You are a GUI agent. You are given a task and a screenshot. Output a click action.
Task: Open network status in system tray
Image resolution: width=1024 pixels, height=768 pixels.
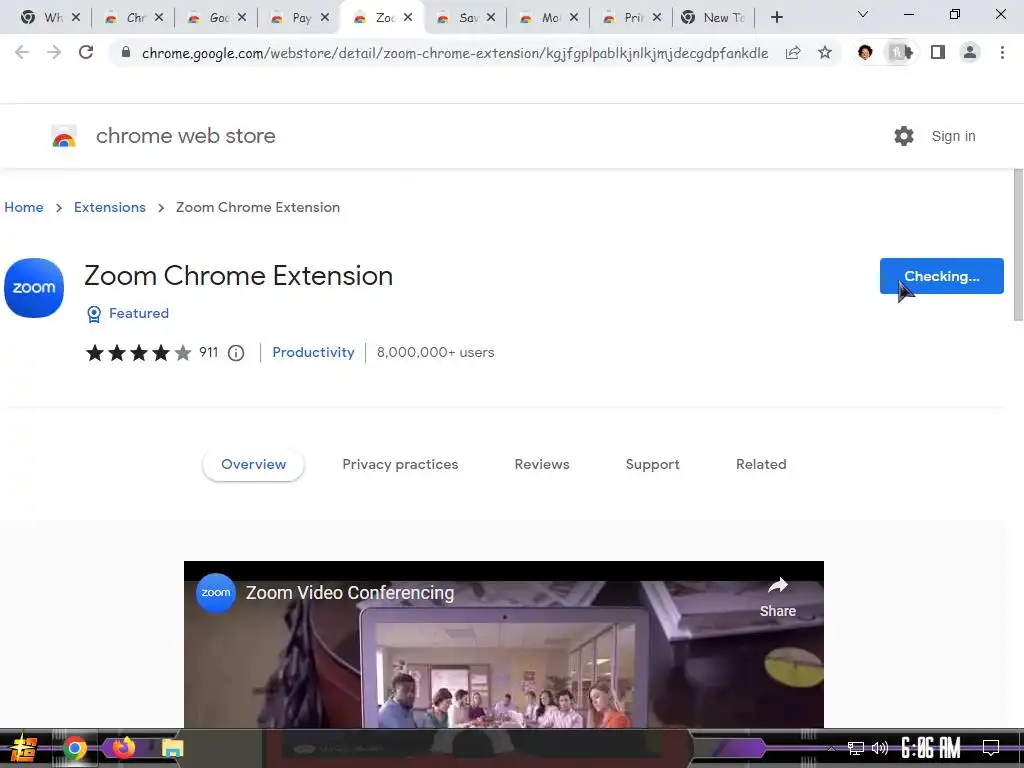(x=856, y=748)
